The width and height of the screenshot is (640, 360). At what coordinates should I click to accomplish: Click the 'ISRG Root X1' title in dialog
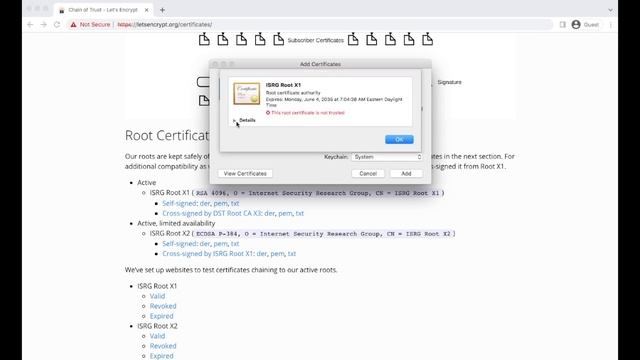[283, 85]
